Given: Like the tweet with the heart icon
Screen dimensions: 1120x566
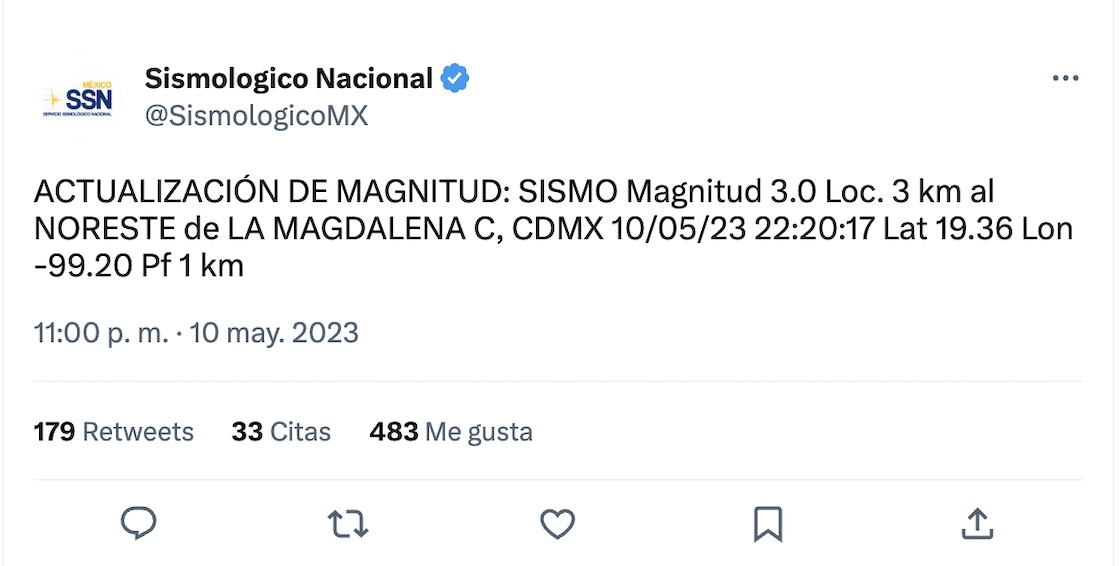Looking at the screenshot, I should click(x=557, y=523).
